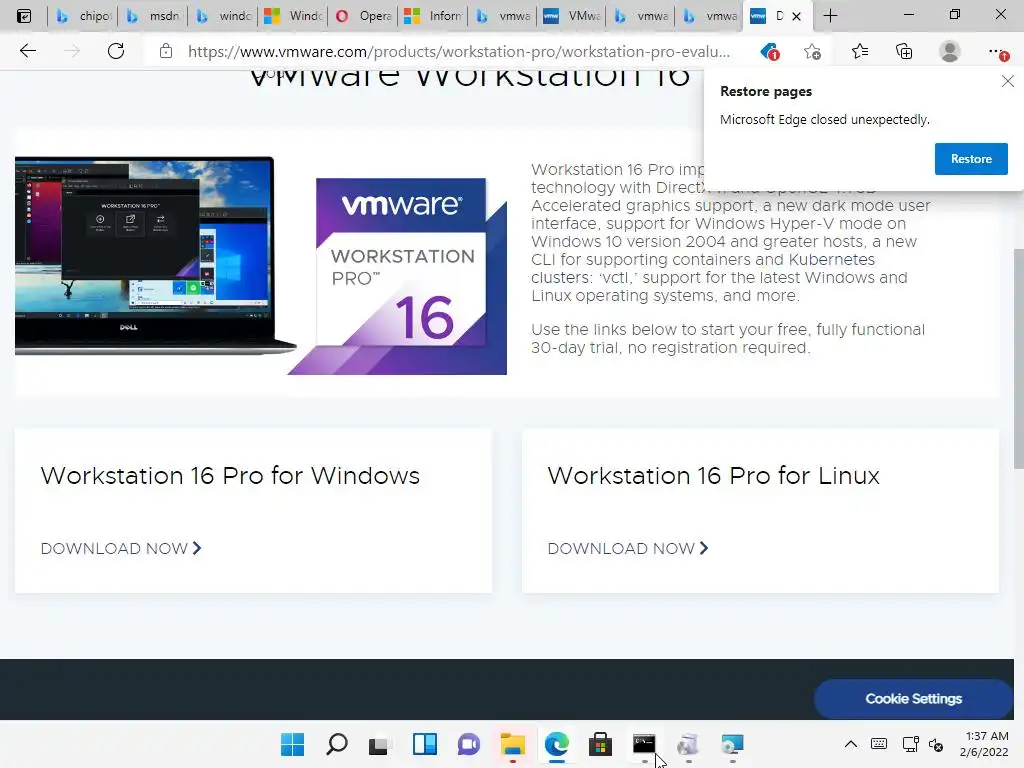View site information lock icon
Image resolution: width=1024 pixels, height=768 pixels.
[166, 51]
